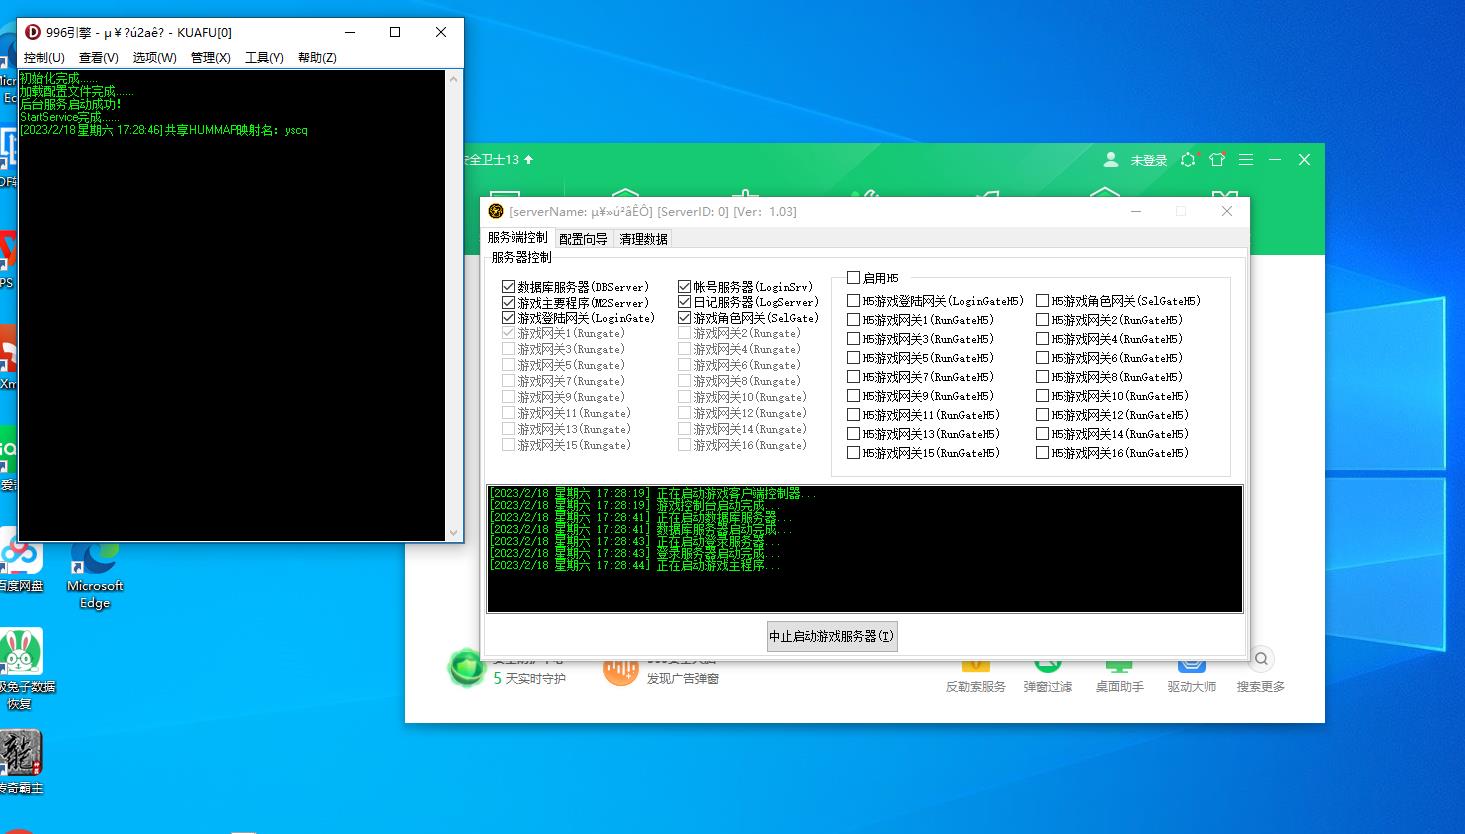Check H5游戏登陆网关(LoginGateH5)
This screenshot has height=834, width=1465.
(x=853, y=301)
